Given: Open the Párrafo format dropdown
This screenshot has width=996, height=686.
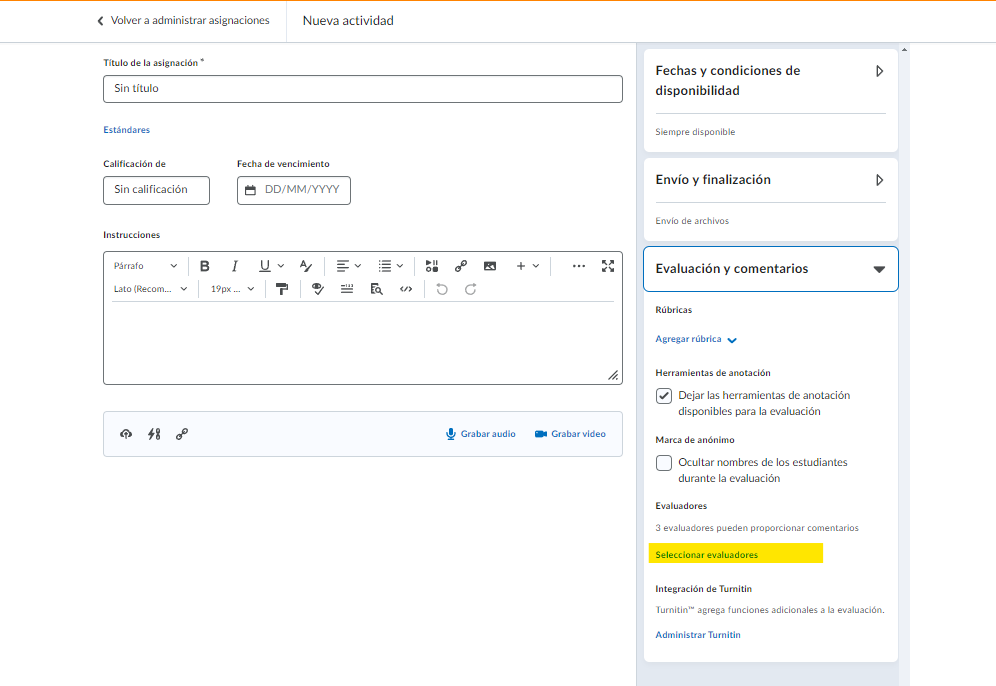Looking at the screenshot, I should click(146, 266).
